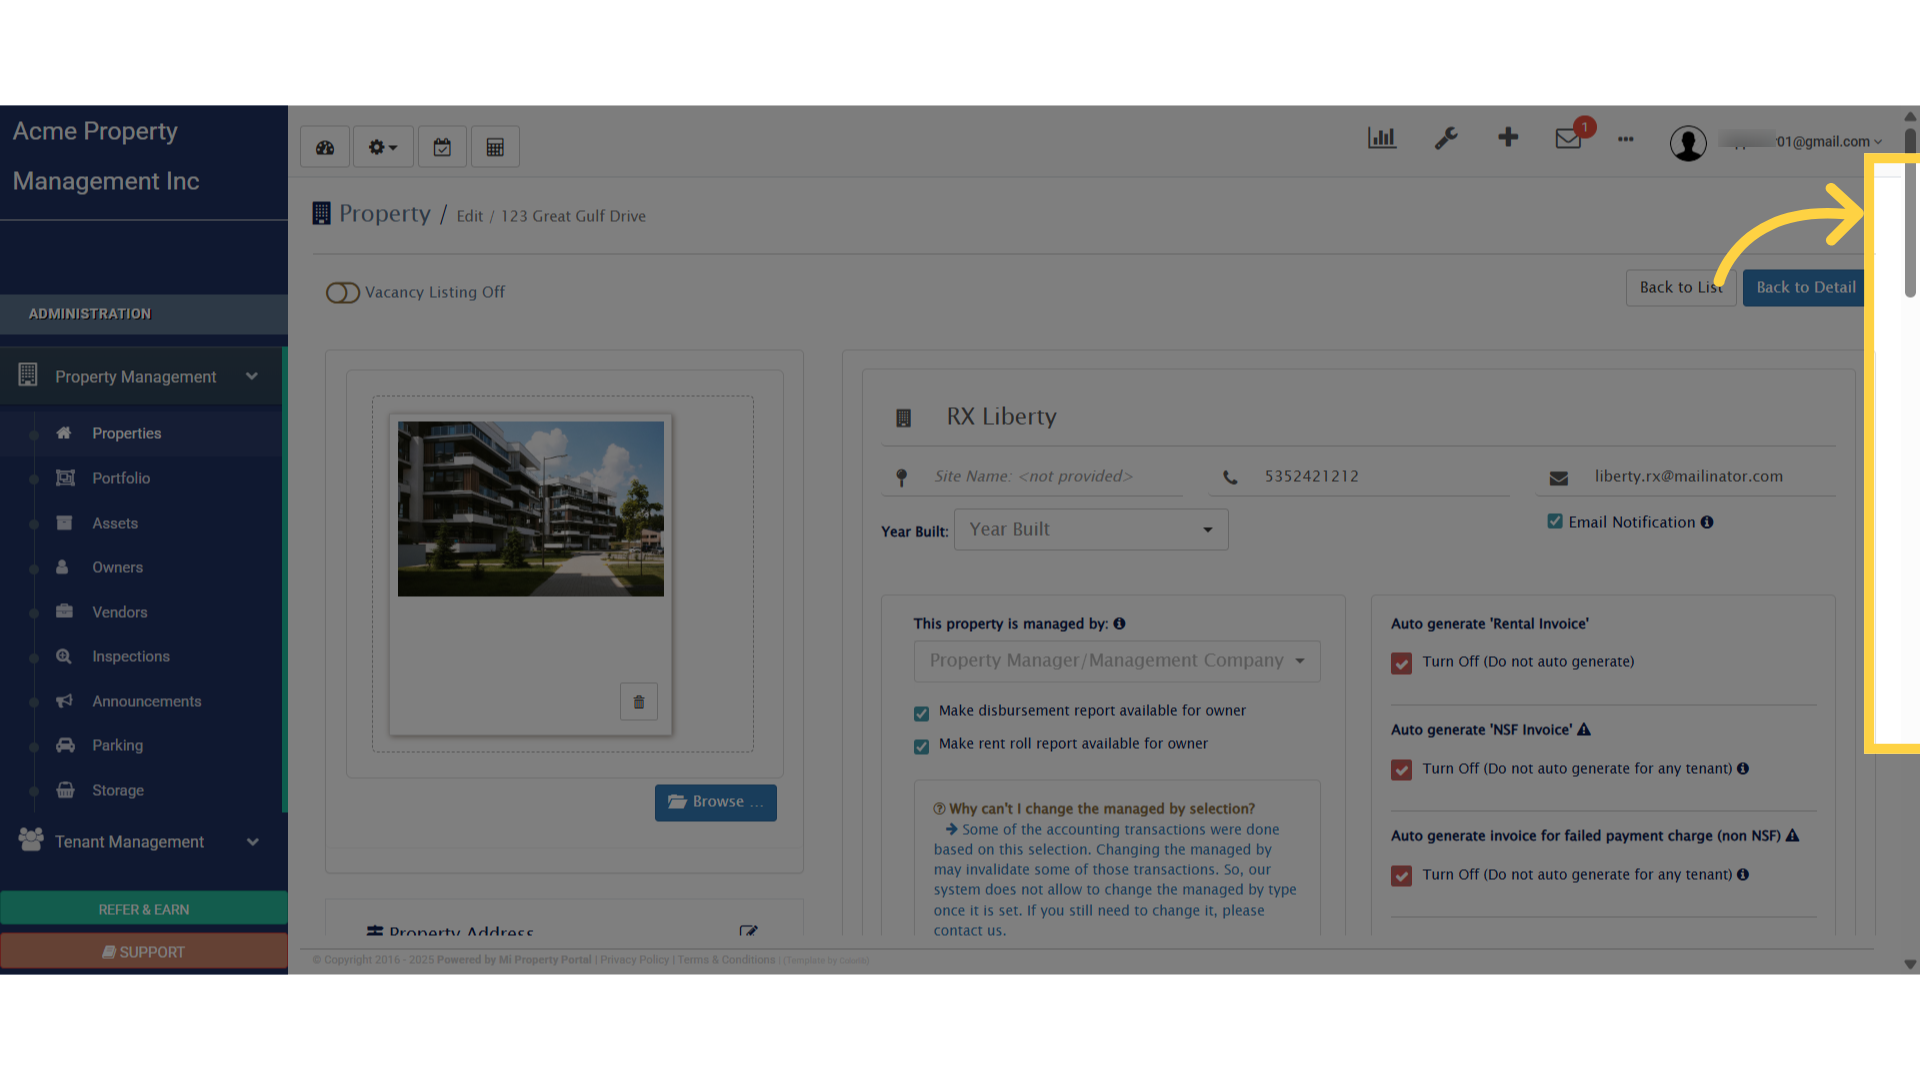Click the calculator toolbar icon

coord(495,147)
